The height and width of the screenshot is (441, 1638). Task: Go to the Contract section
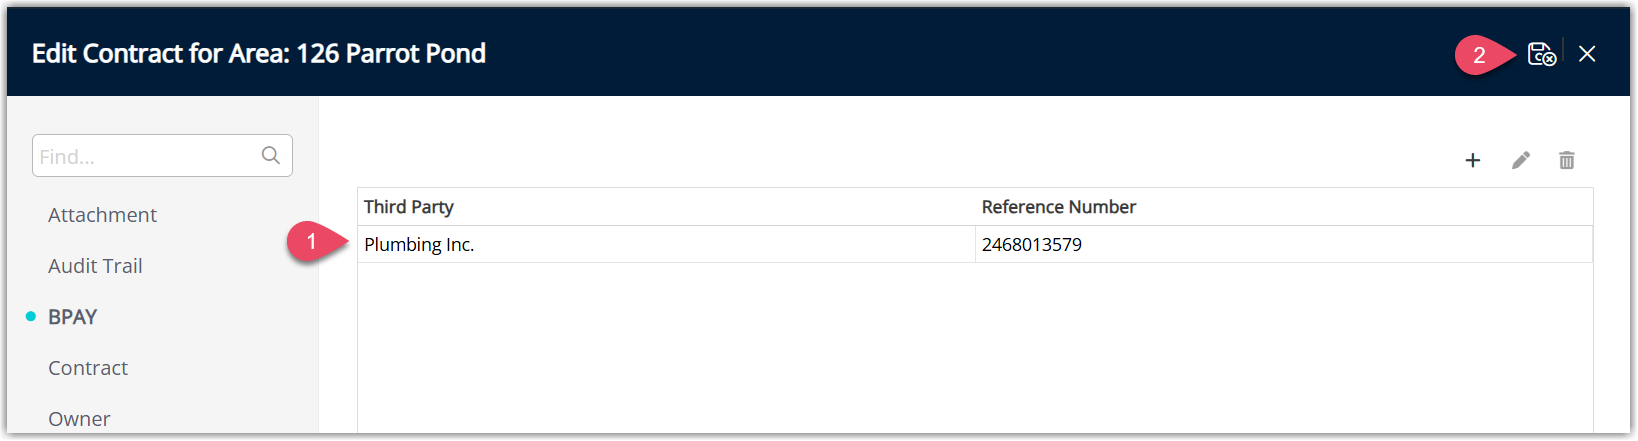(88, 368)
